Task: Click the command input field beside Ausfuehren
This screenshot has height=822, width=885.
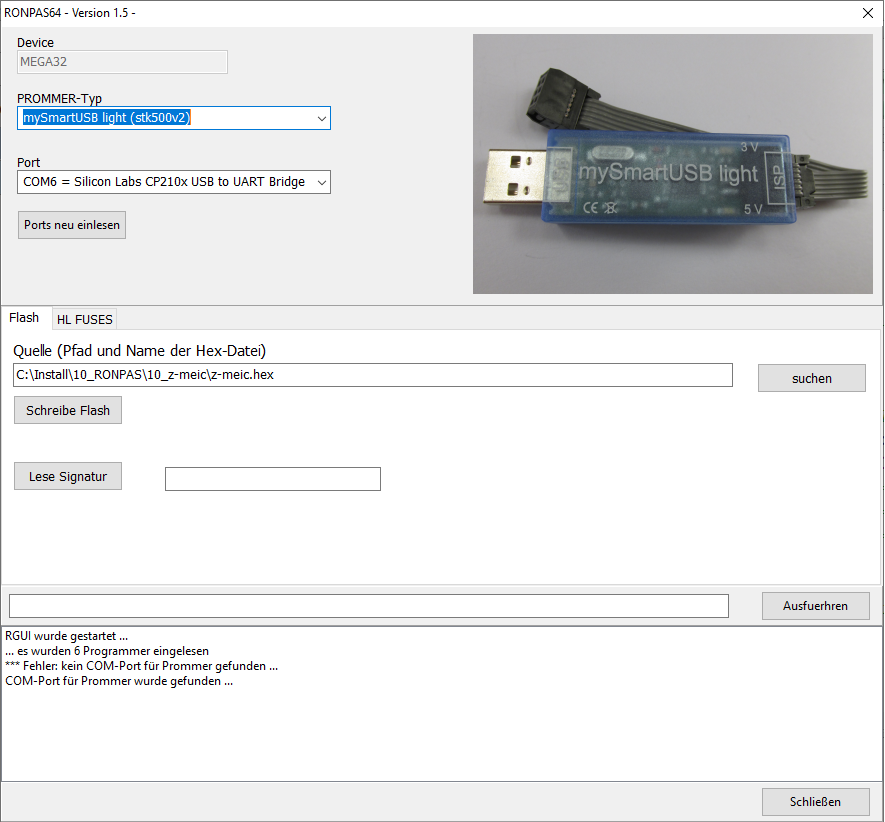Action: [x=369, y=606]
